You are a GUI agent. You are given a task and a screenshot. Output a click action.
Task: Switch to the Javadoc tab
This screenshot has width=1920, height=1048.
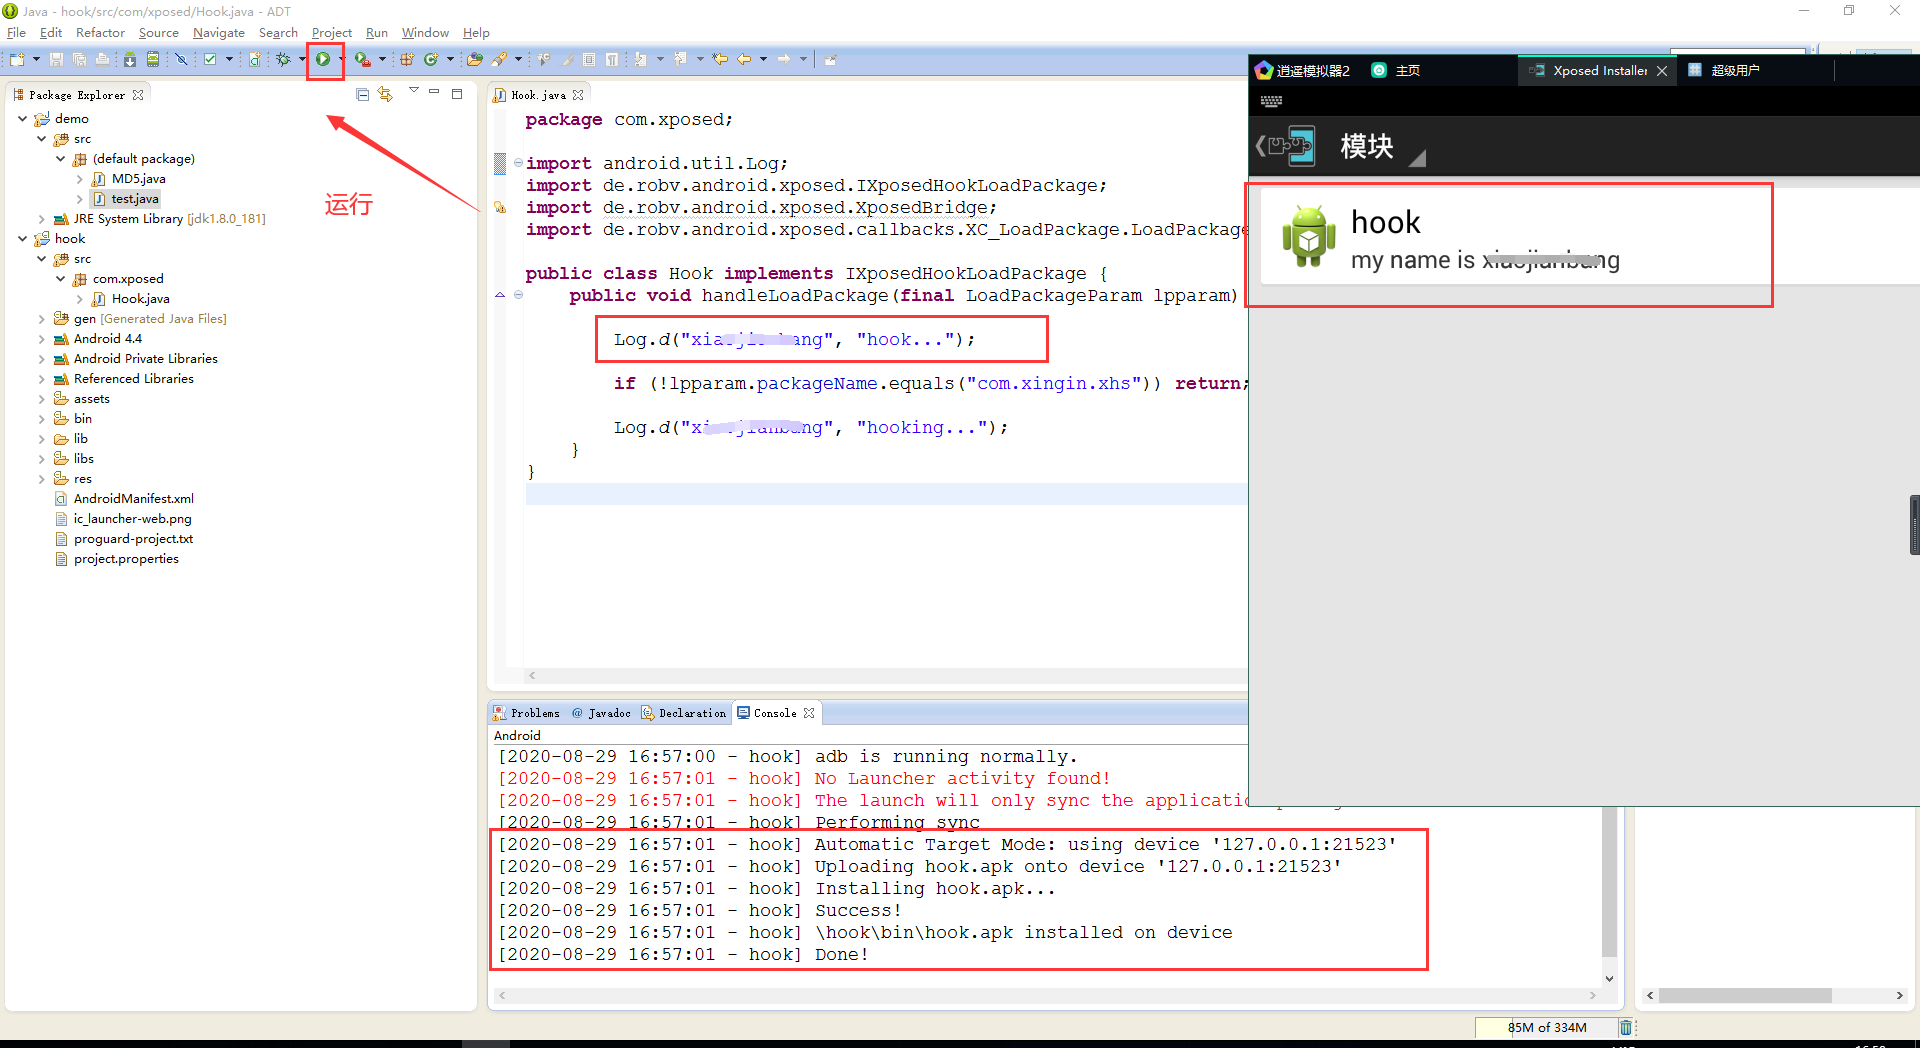(601, 713)
